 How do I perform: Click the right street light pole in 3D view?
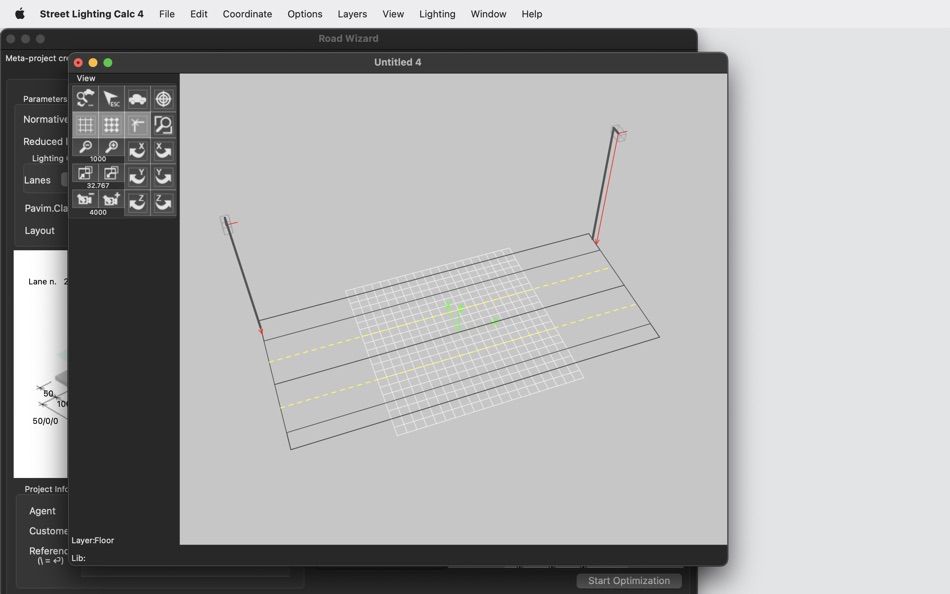(x=603, y=183)
